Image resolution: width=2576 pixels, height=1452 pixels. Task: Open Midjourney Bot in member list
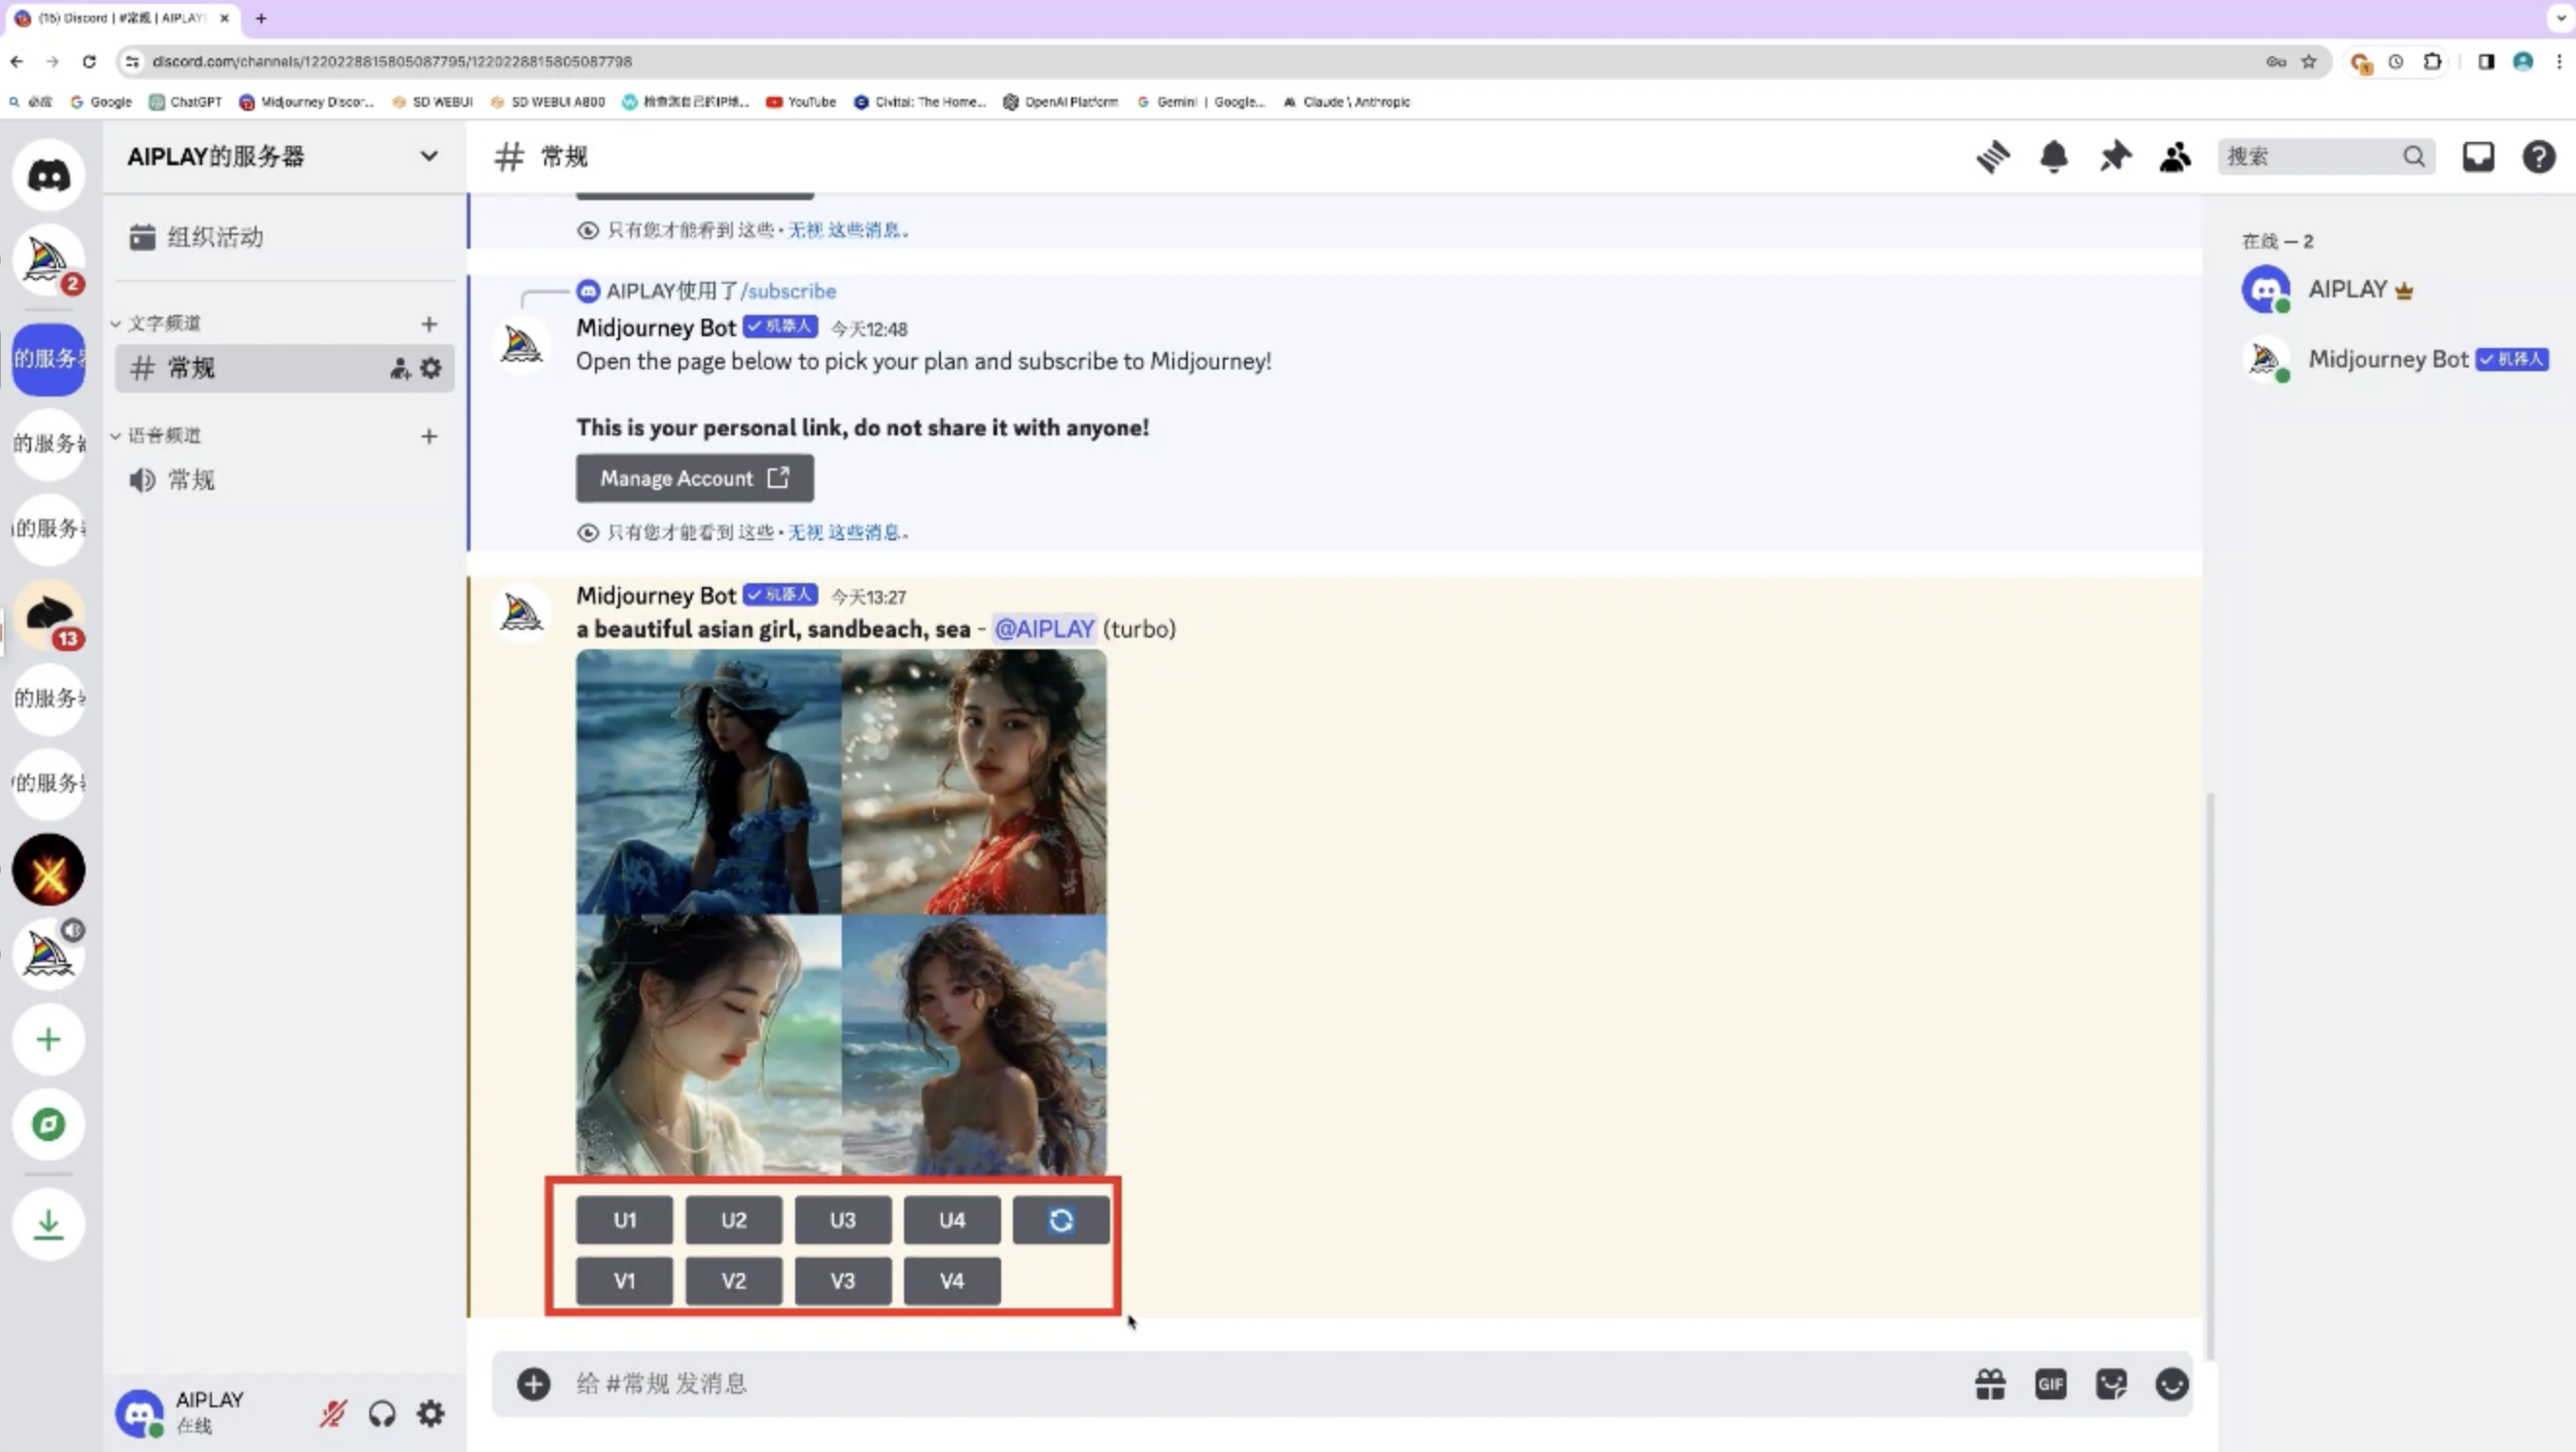[x=2394, y=360]
